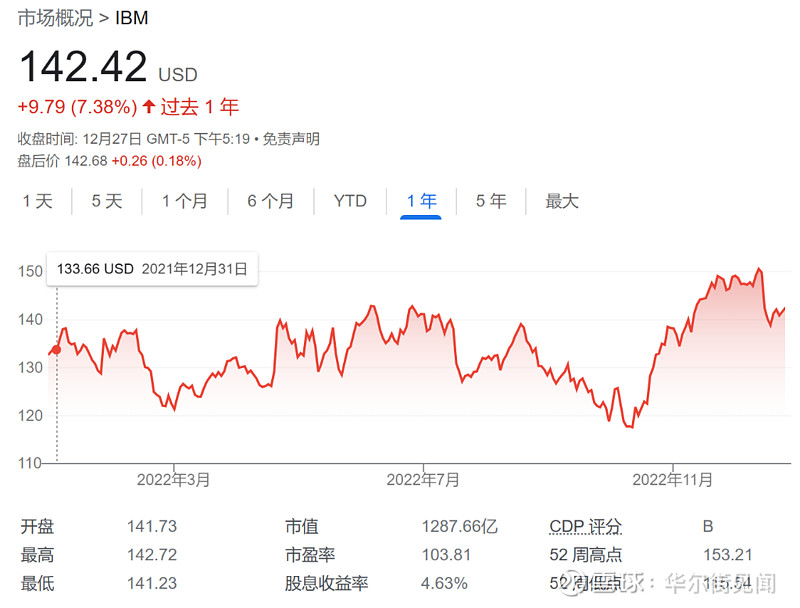Click the 52 周高点 label

click(x=586, y=554)
